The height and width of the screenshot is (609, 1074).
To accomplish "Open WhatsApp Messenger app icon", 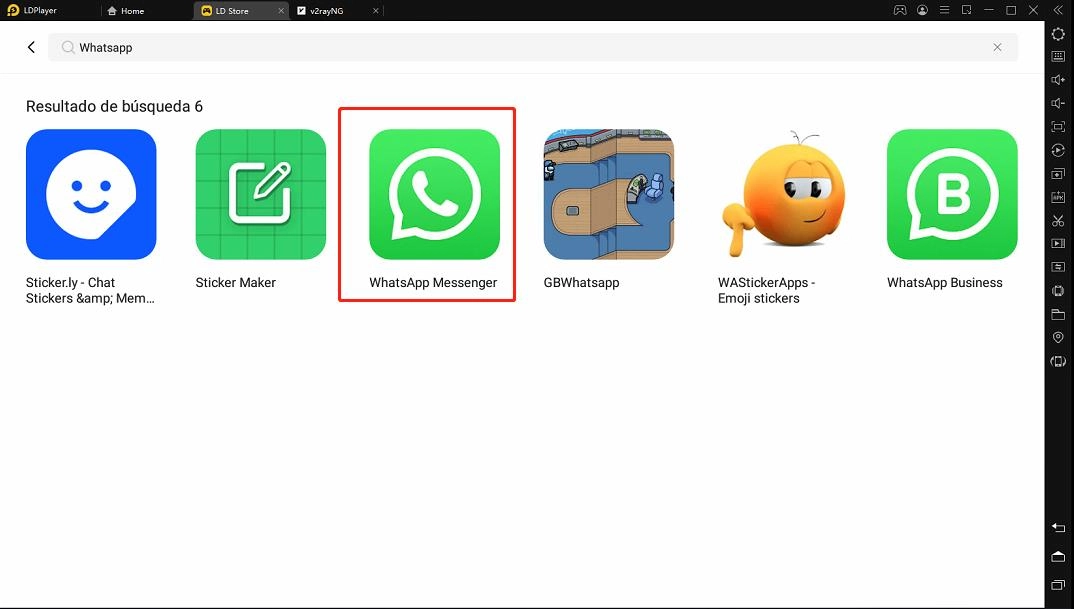I will point(434,195).
